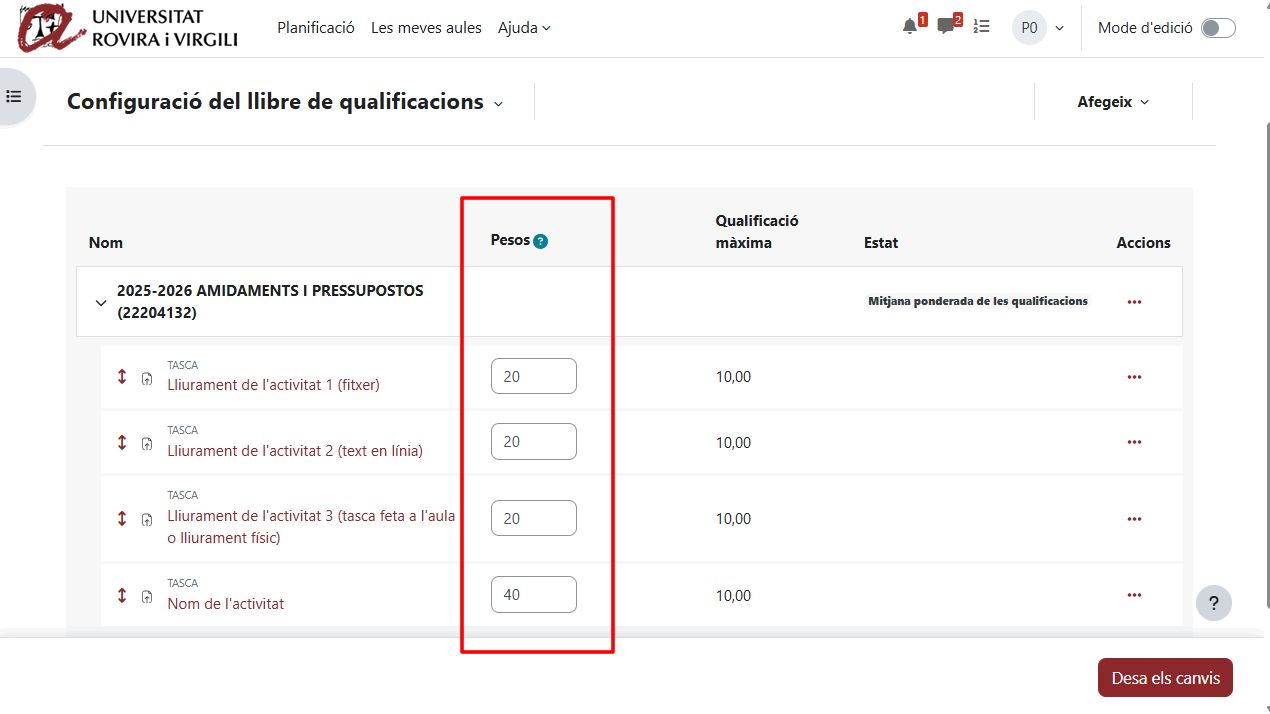This screenshot has width=1270, height=714.
Task: Click move icon for Lliurament de l'activitat 1
Action: click(122, 377)
